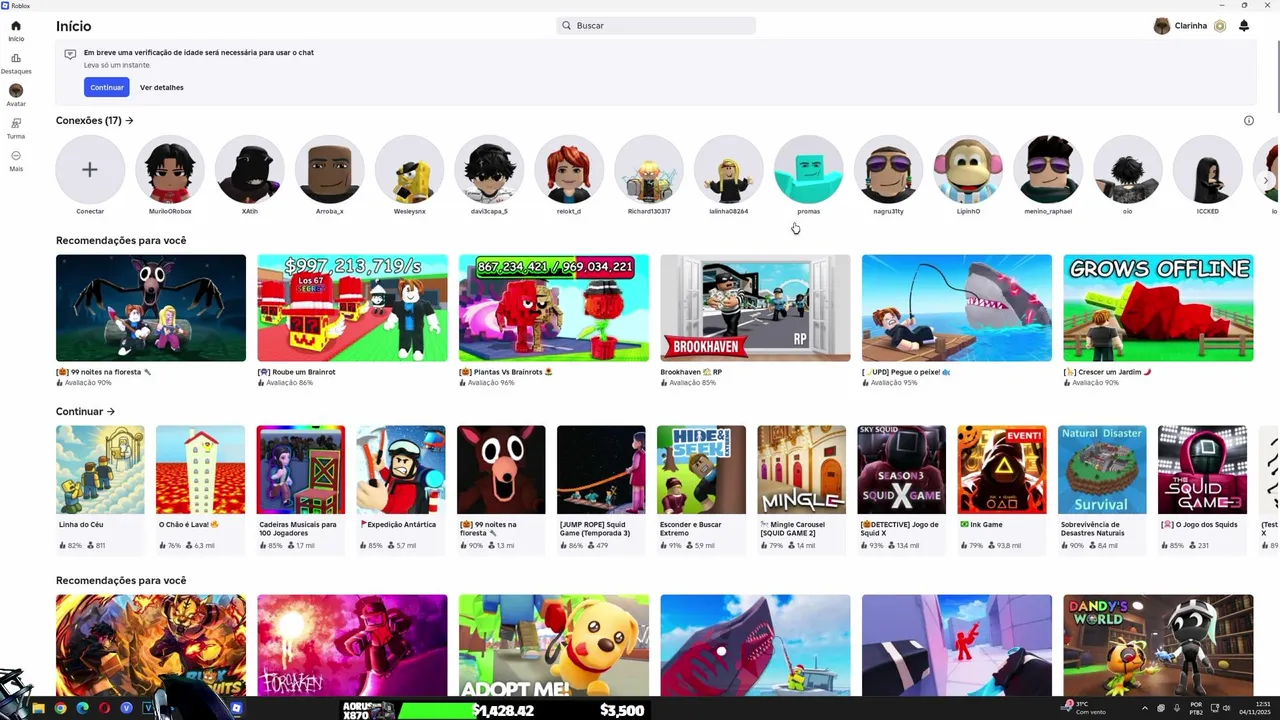Open the Turma sidebar item
The image size is (1280, 720).
16,128
